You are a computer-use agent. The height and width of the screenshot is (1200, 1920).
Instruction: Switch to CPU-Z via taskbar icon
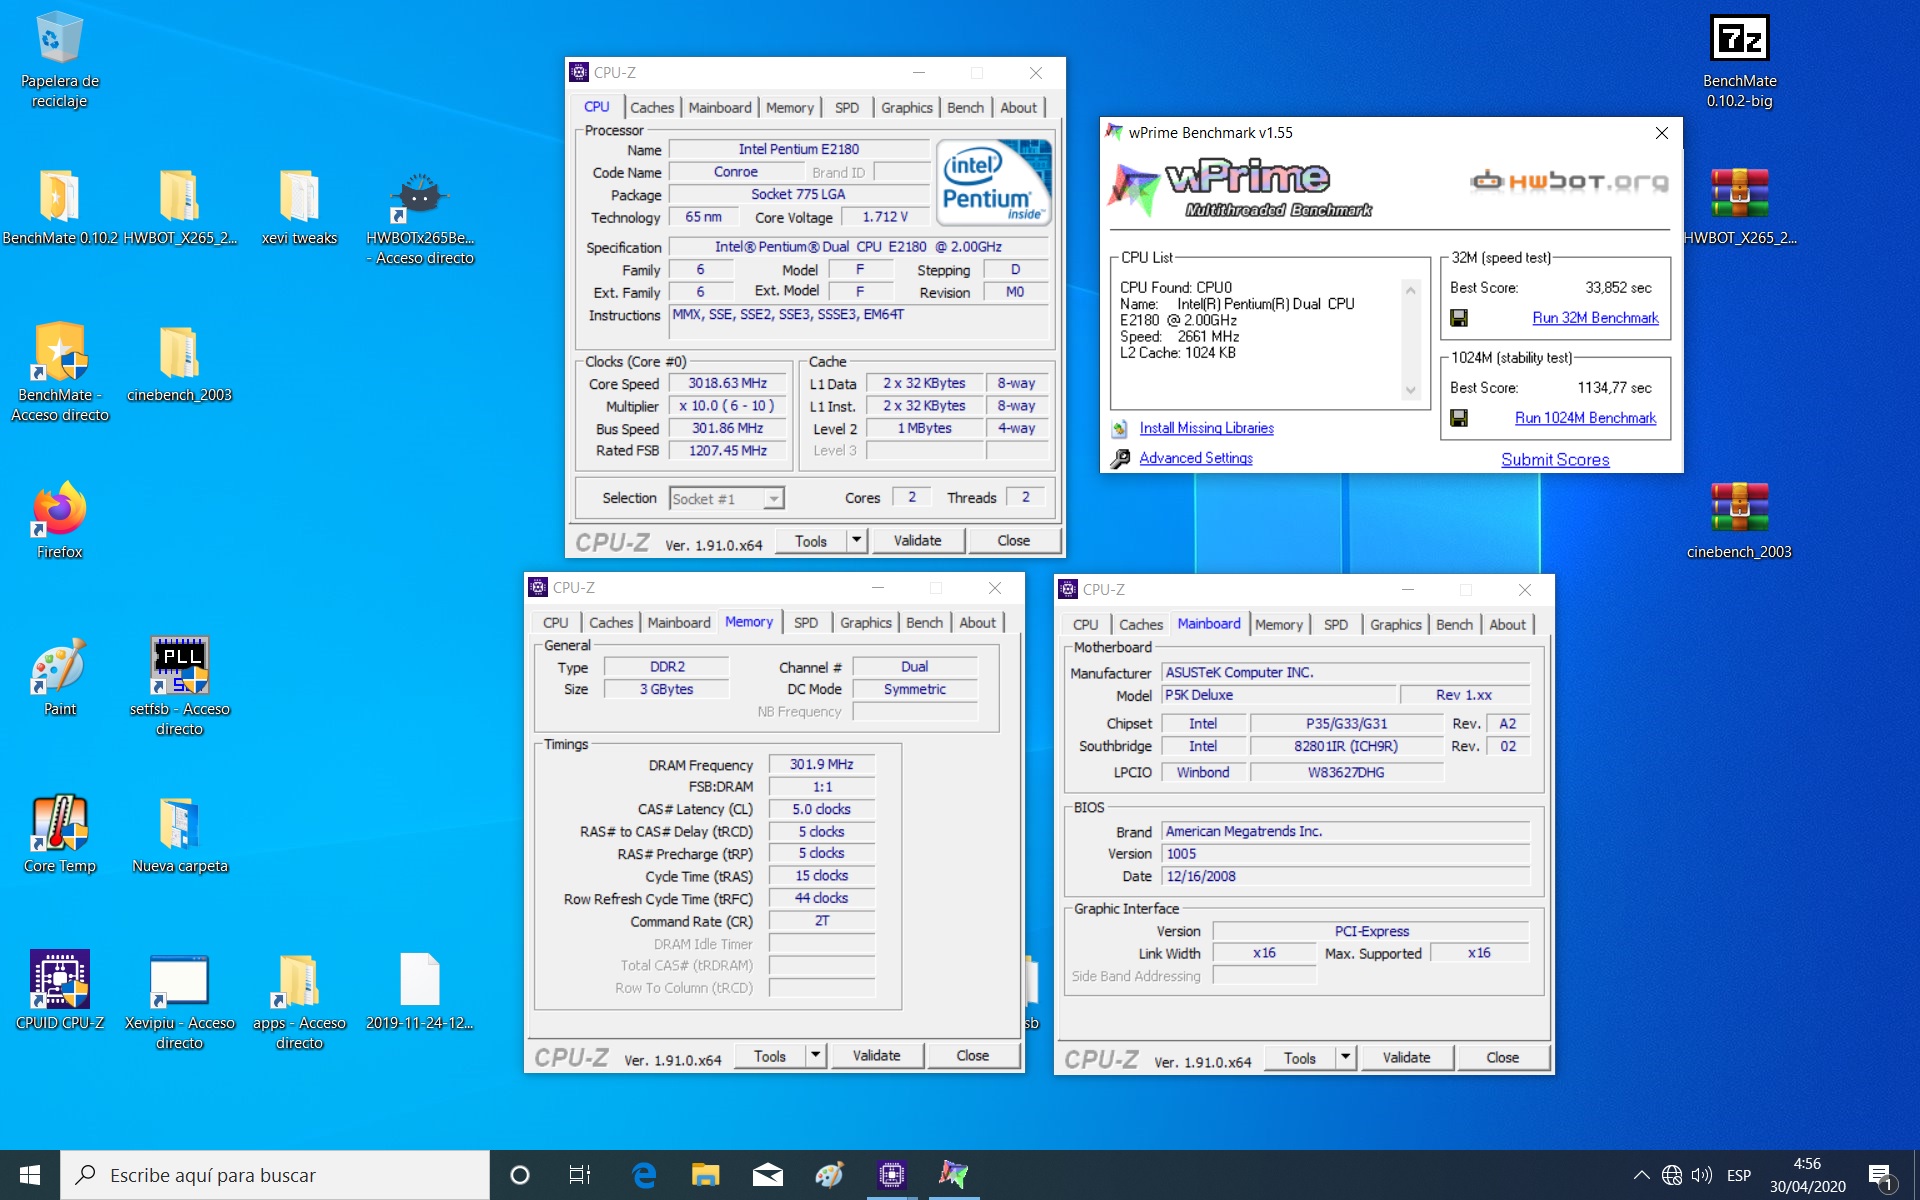tap(892, 1175)
